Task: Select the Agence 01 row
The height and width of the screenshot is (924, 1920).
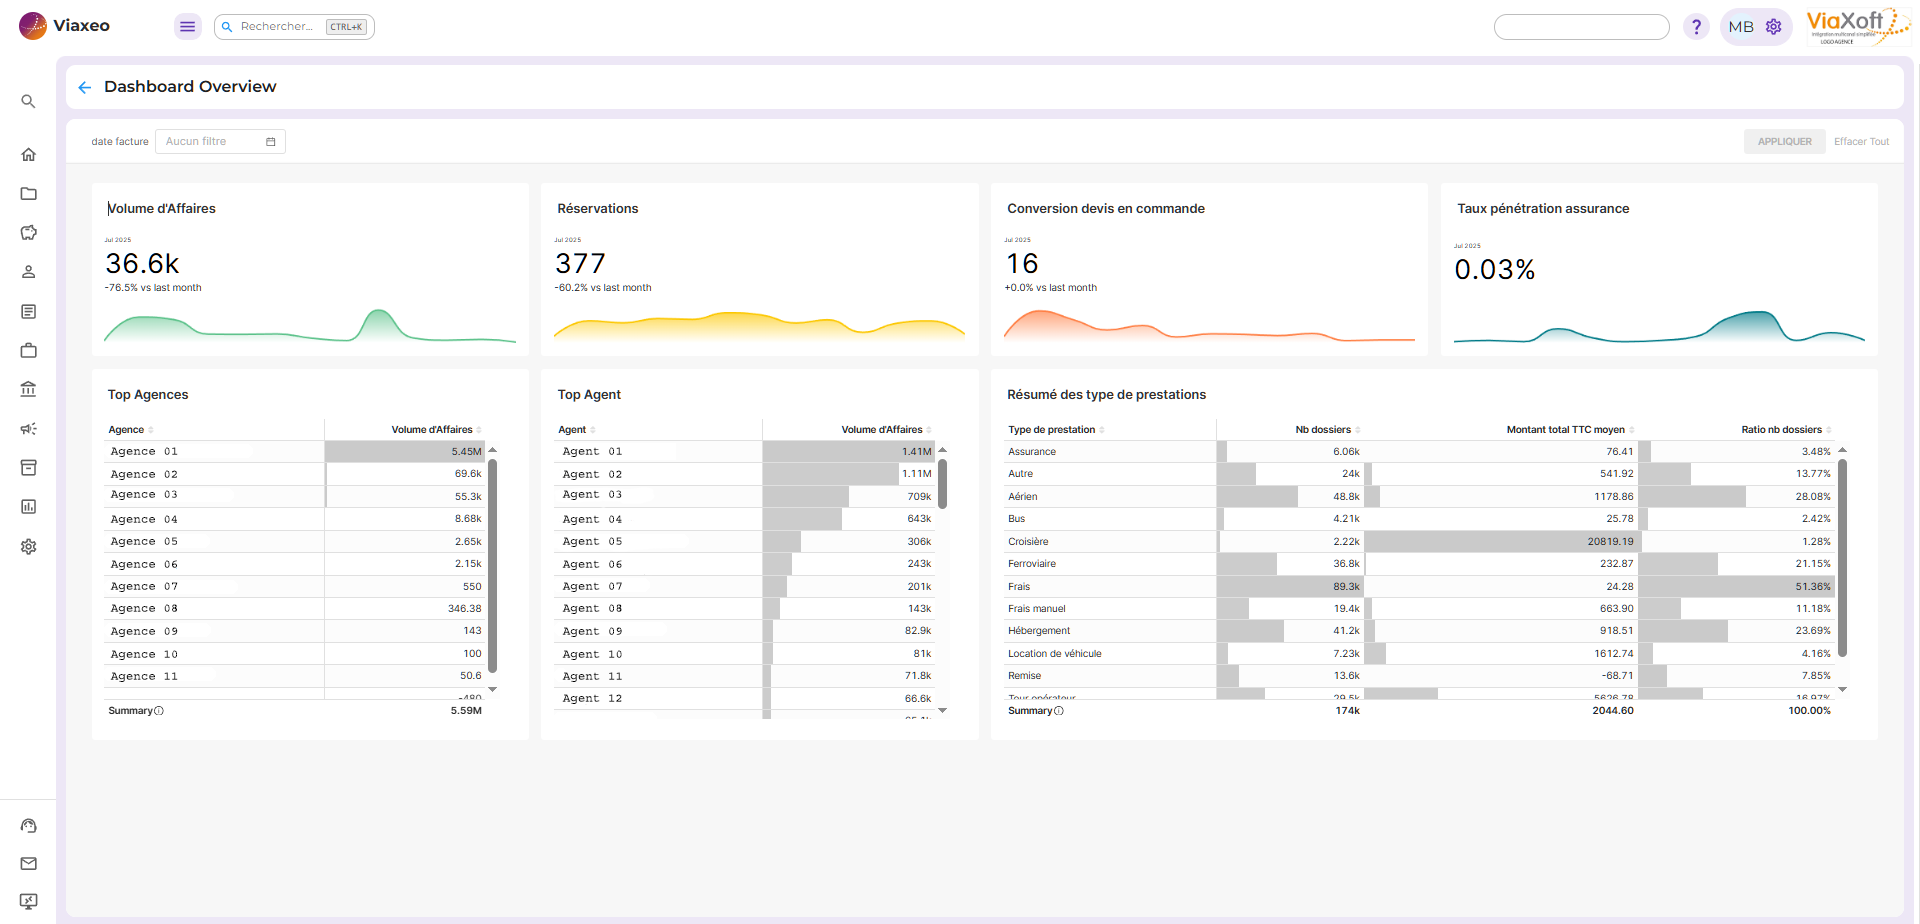Action: pos(296,452)
